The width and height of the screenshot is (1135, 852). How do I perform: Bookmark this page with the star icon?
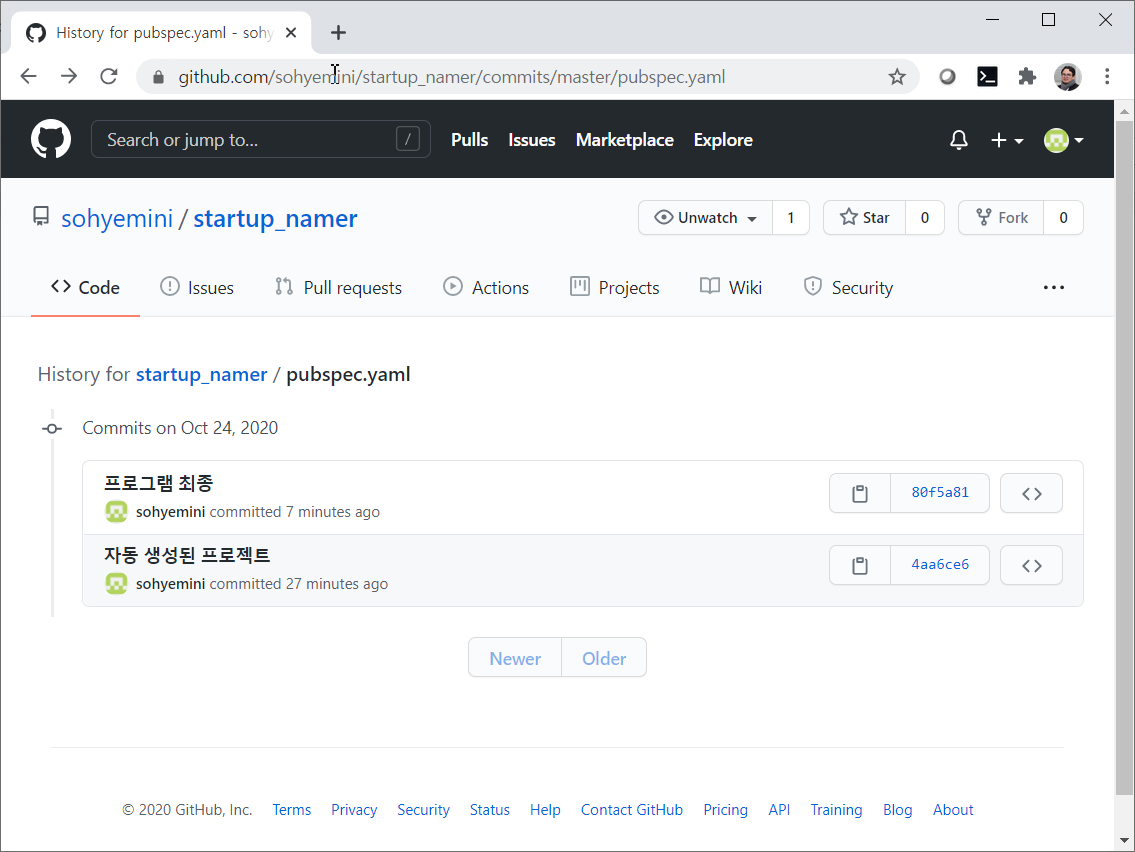pyautogui.click(x=897, y=77)
